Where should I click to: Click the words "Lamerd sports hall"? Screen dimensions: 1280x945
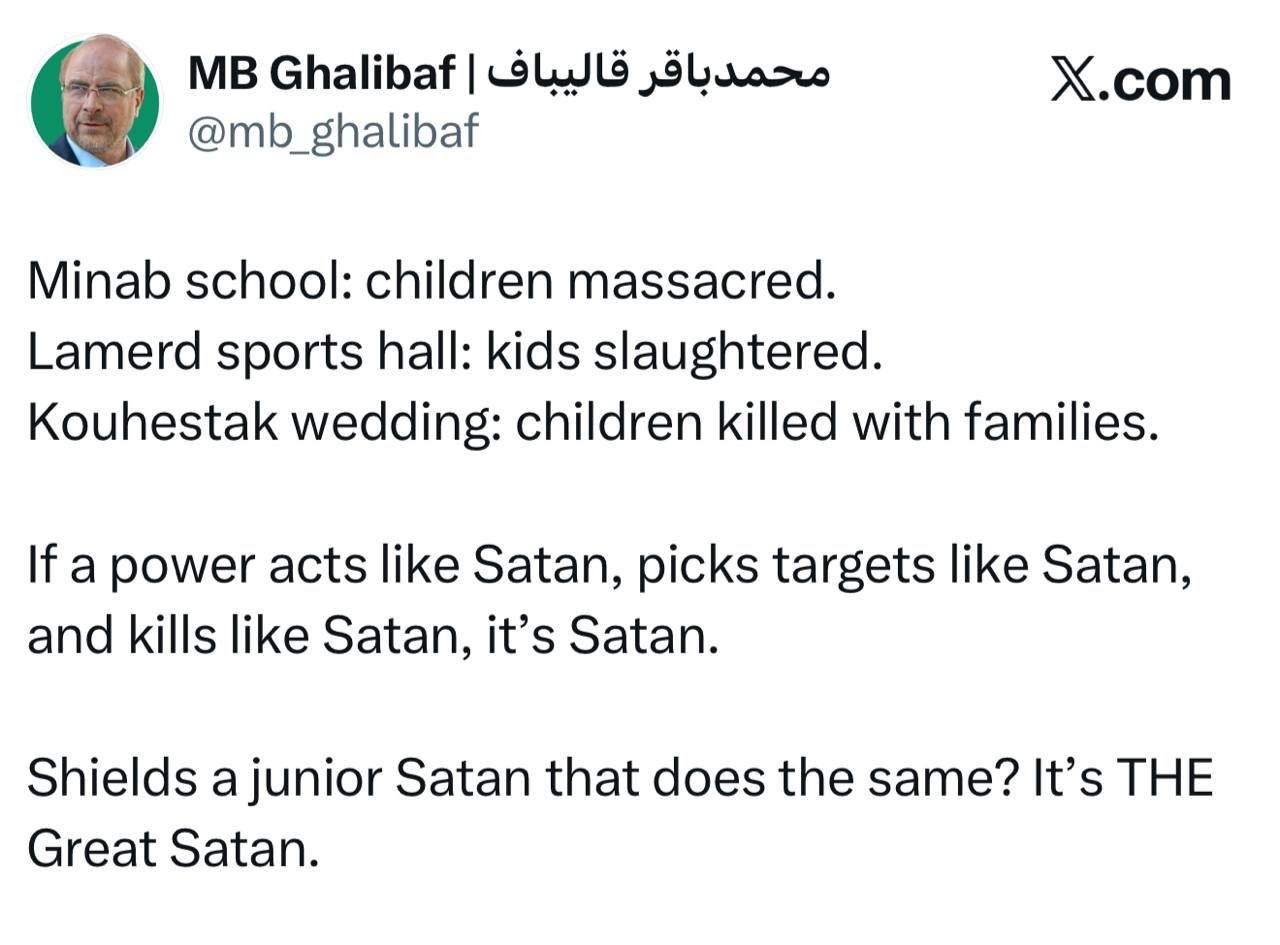(x=245, y=352)
